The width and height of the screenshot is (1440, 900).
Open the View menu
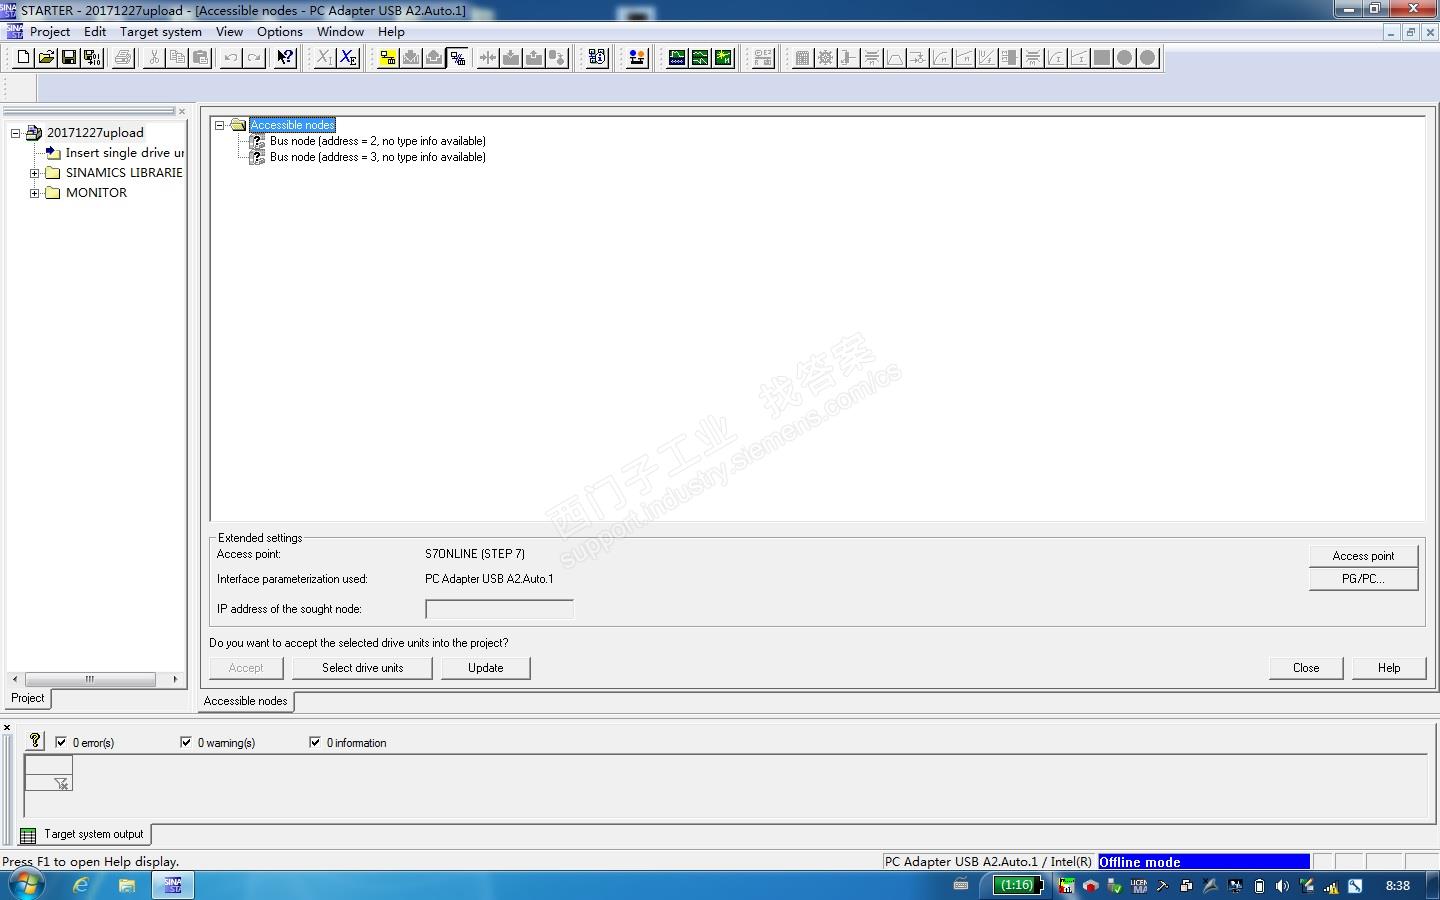pos(229,32)
